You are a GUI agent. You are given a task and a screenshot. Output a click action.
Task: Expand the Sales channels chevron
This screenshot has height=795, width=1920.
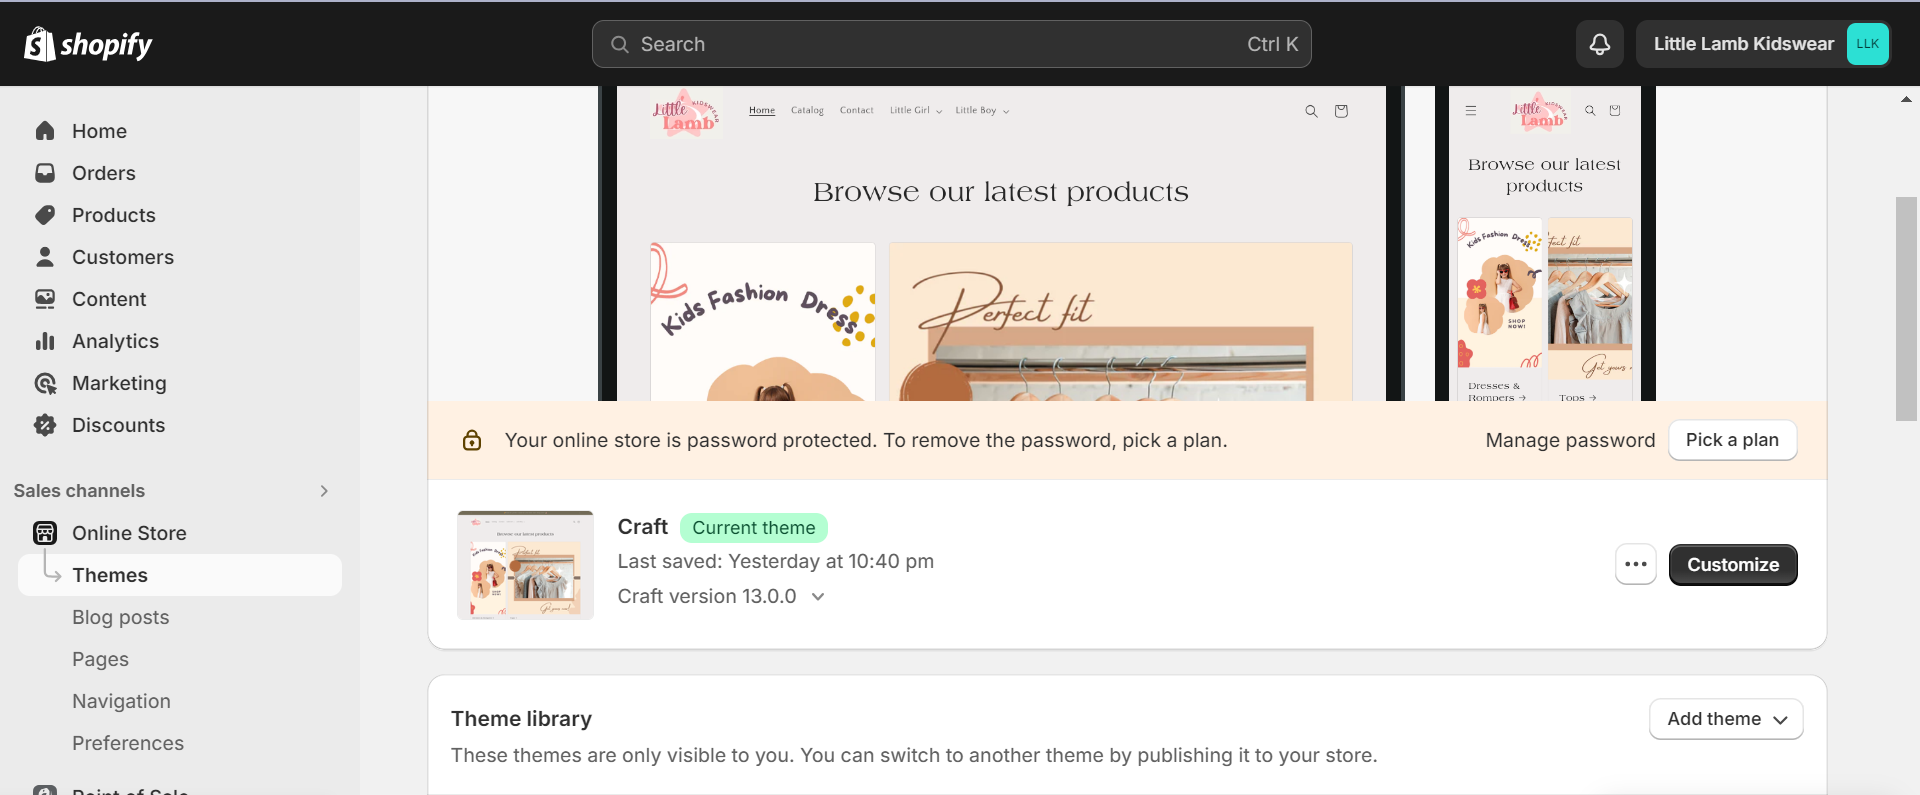click(x=324, y=491)
